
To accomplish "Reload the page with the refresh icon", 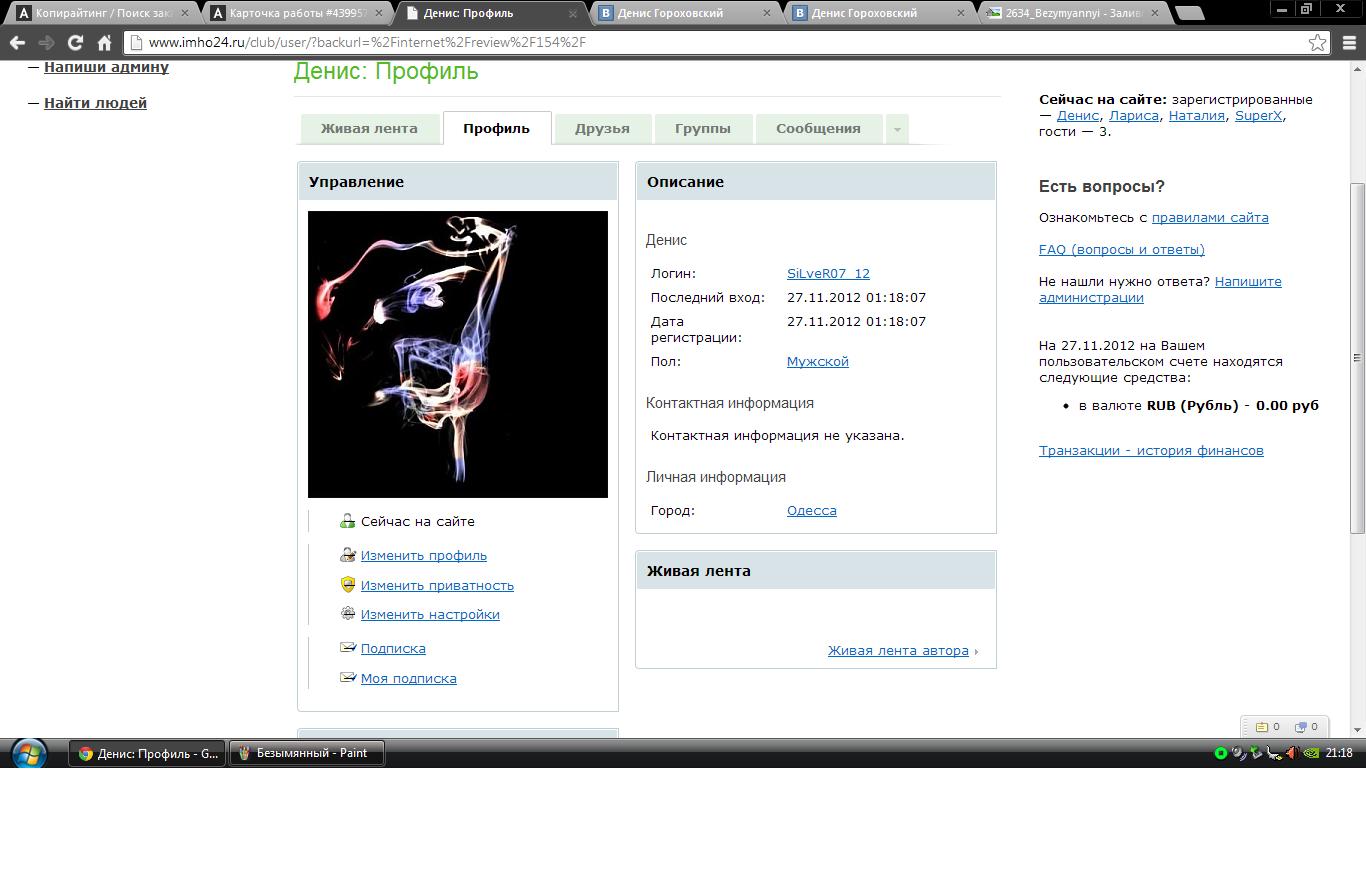I will (x=75, y=43).
